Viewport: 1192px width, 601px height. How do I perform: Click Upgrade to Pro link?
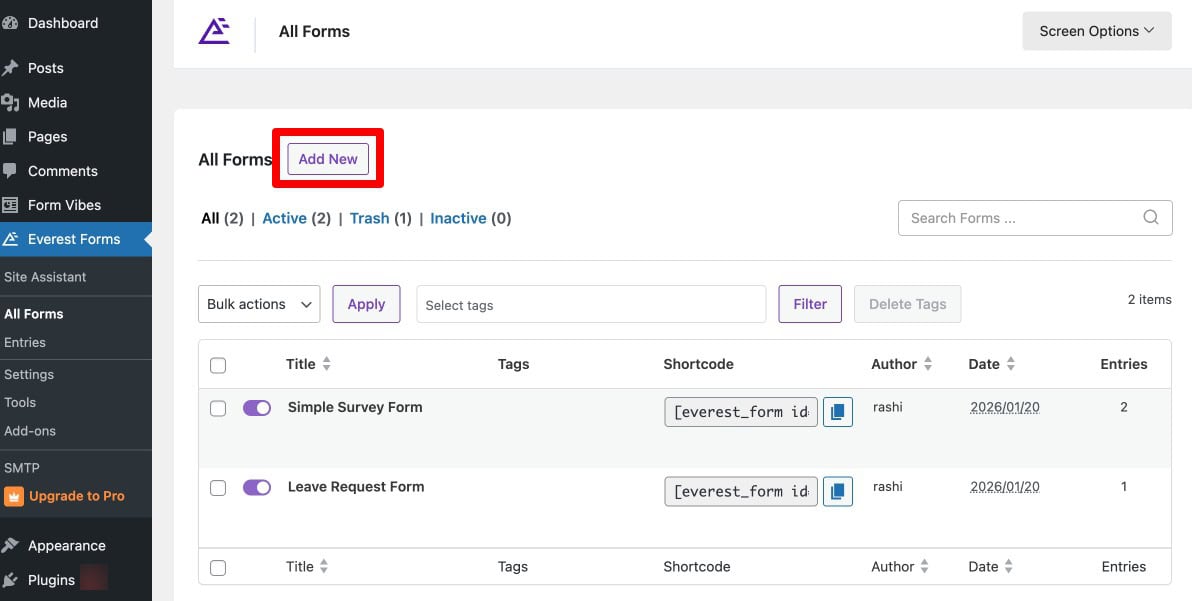point(77,496)
